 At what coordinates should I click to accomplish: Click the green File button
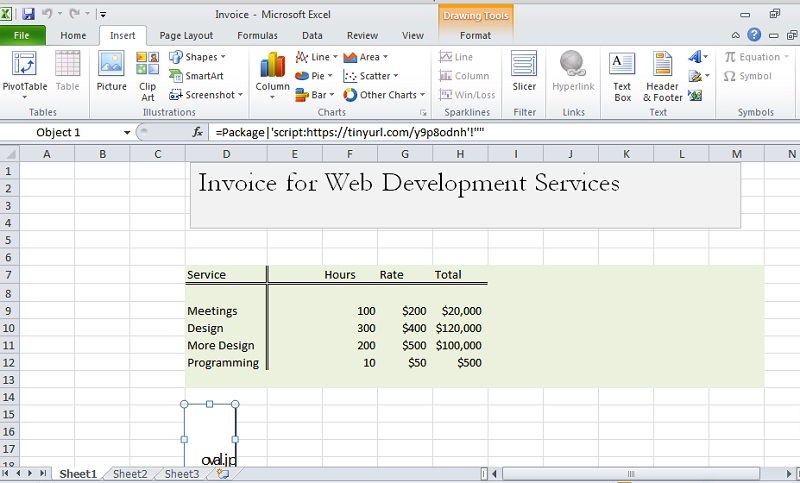tap(22, 35)
